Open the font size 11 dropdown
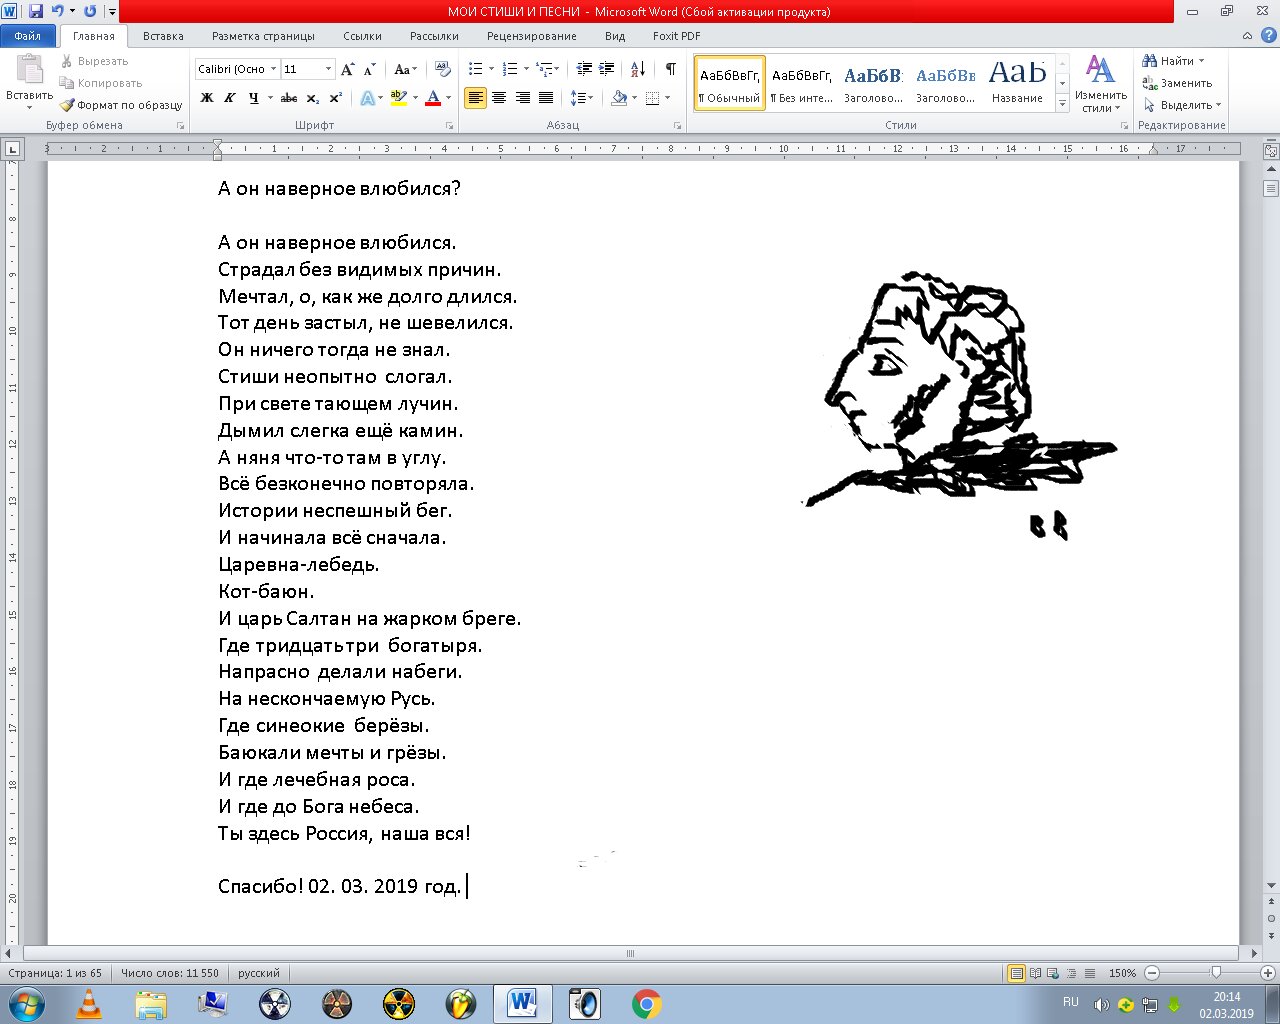This screenshot has width=1280, height=1024. (328, 69)
